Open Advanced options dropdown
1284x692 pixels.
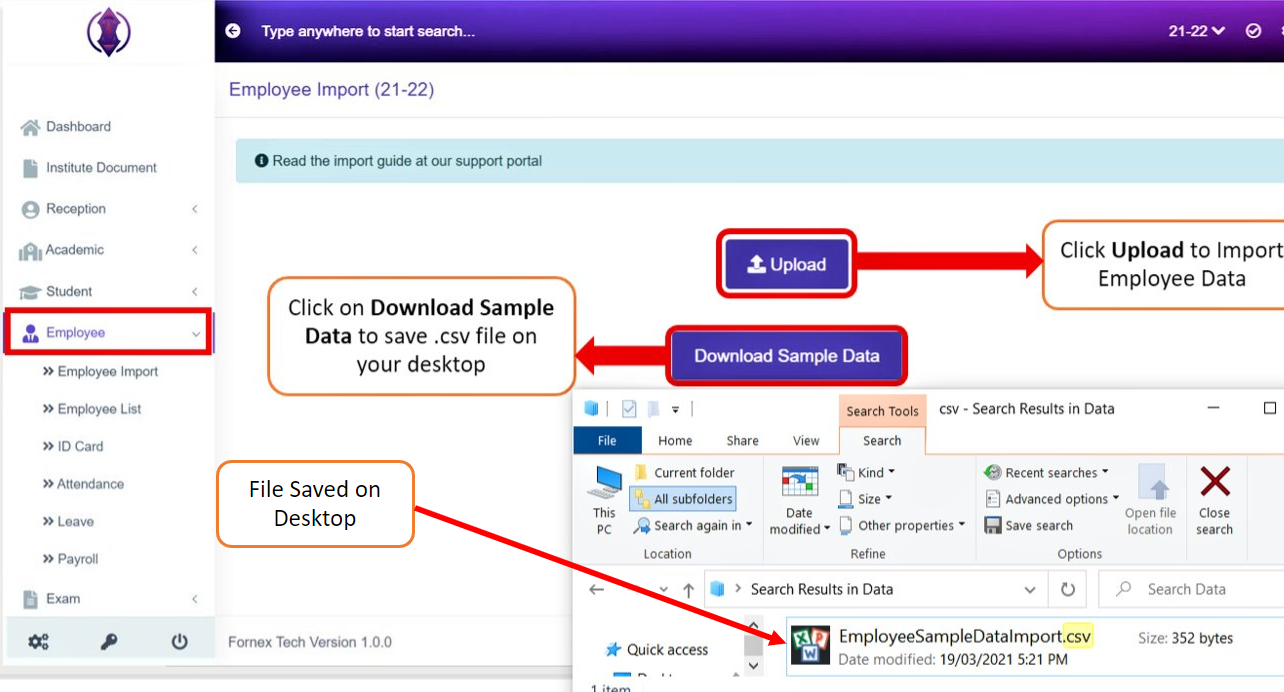1052,499
